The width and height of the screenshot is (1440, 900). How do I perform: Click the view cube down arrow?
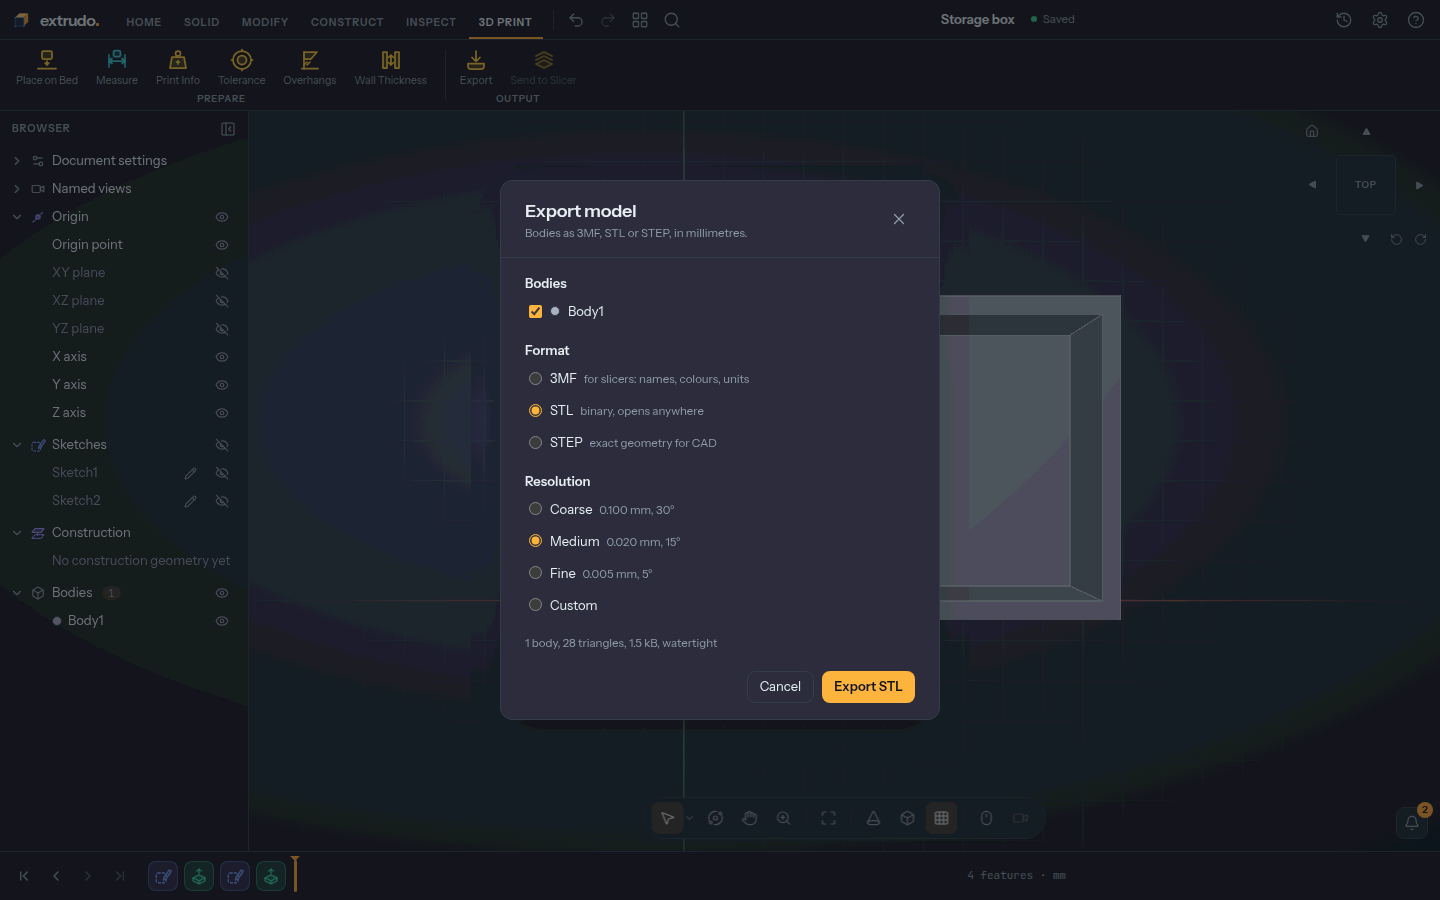click(x=1366, y=239)
